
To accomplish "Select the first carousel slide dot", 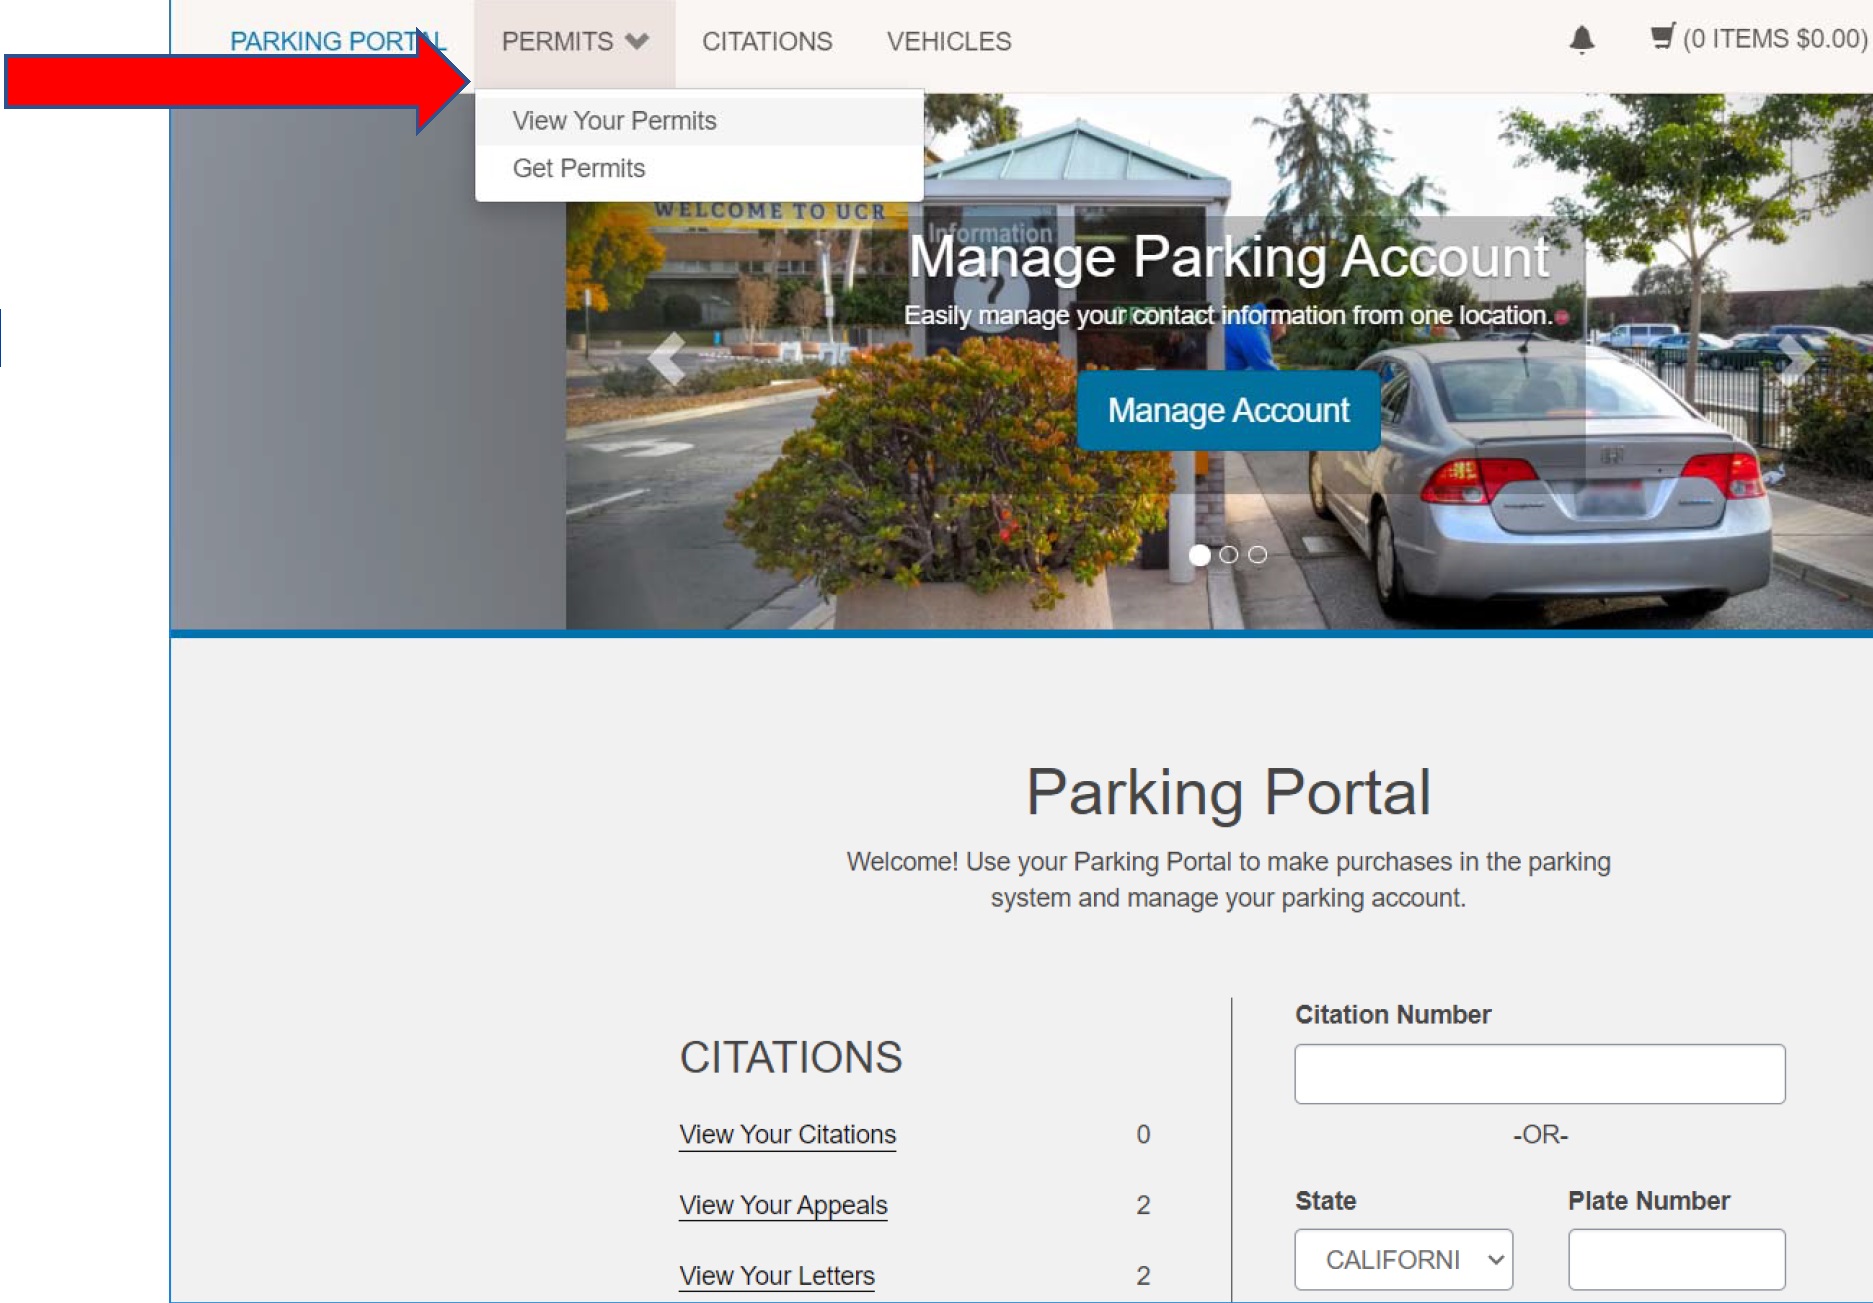I will click(x=1199, y=555).
